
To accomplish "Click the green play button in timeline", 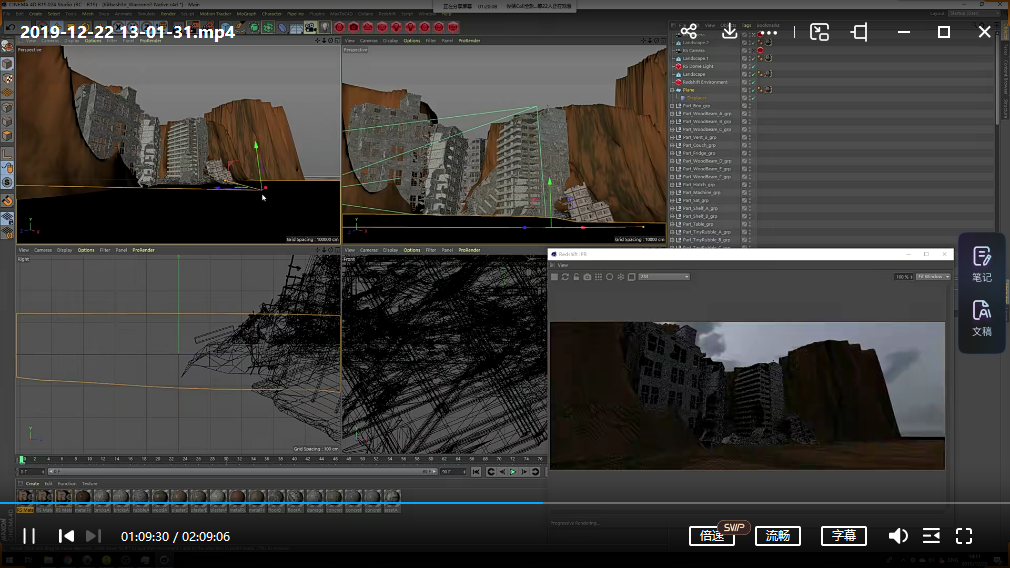I will (x=513, y=472).
